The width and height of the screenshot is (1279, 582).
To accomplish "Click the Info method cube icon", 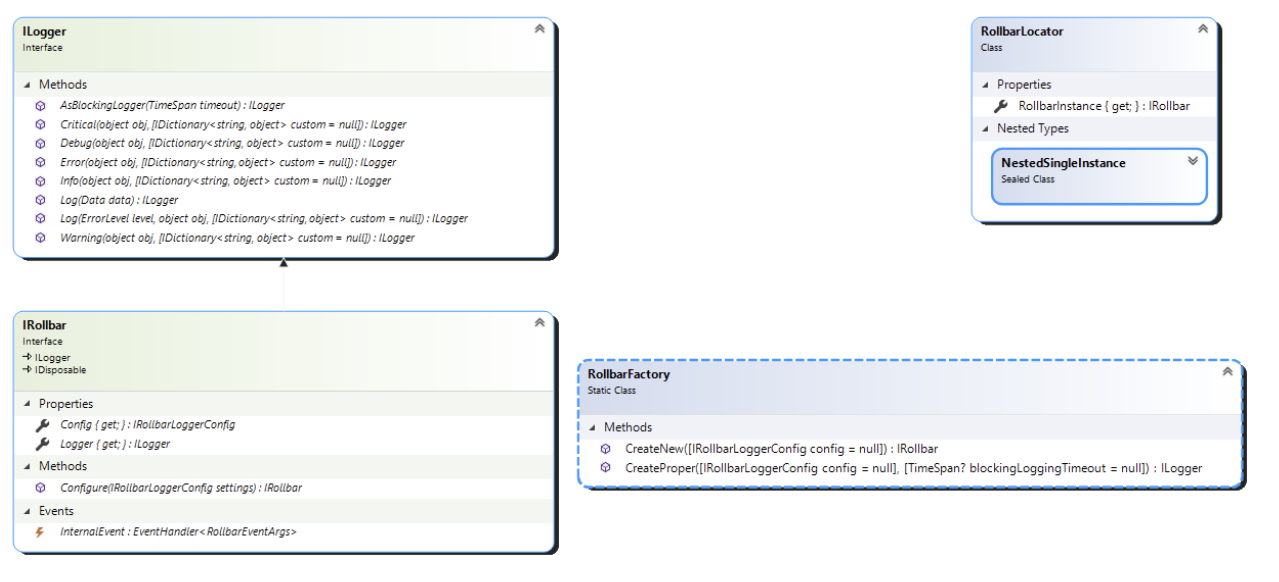I will [x=40, y=181].
